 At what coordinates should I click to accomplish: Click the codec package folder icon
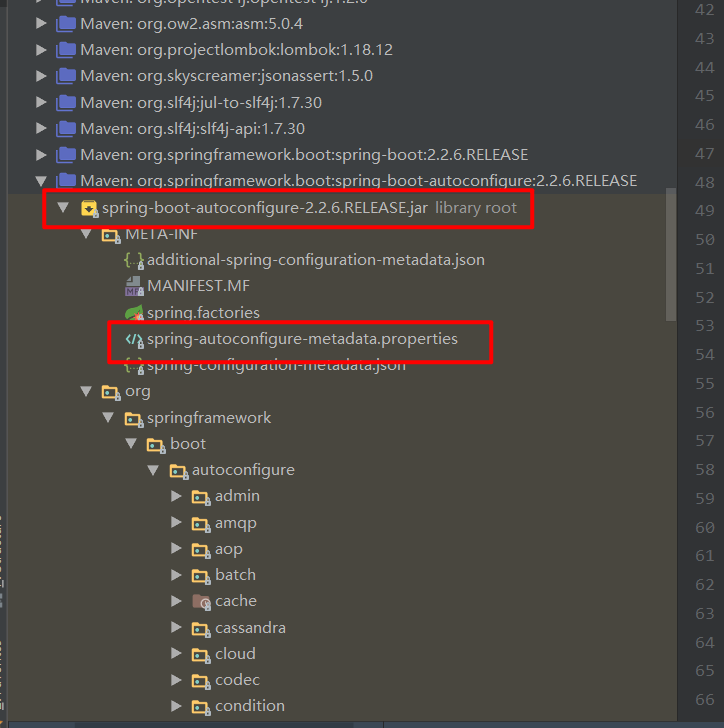201,681
